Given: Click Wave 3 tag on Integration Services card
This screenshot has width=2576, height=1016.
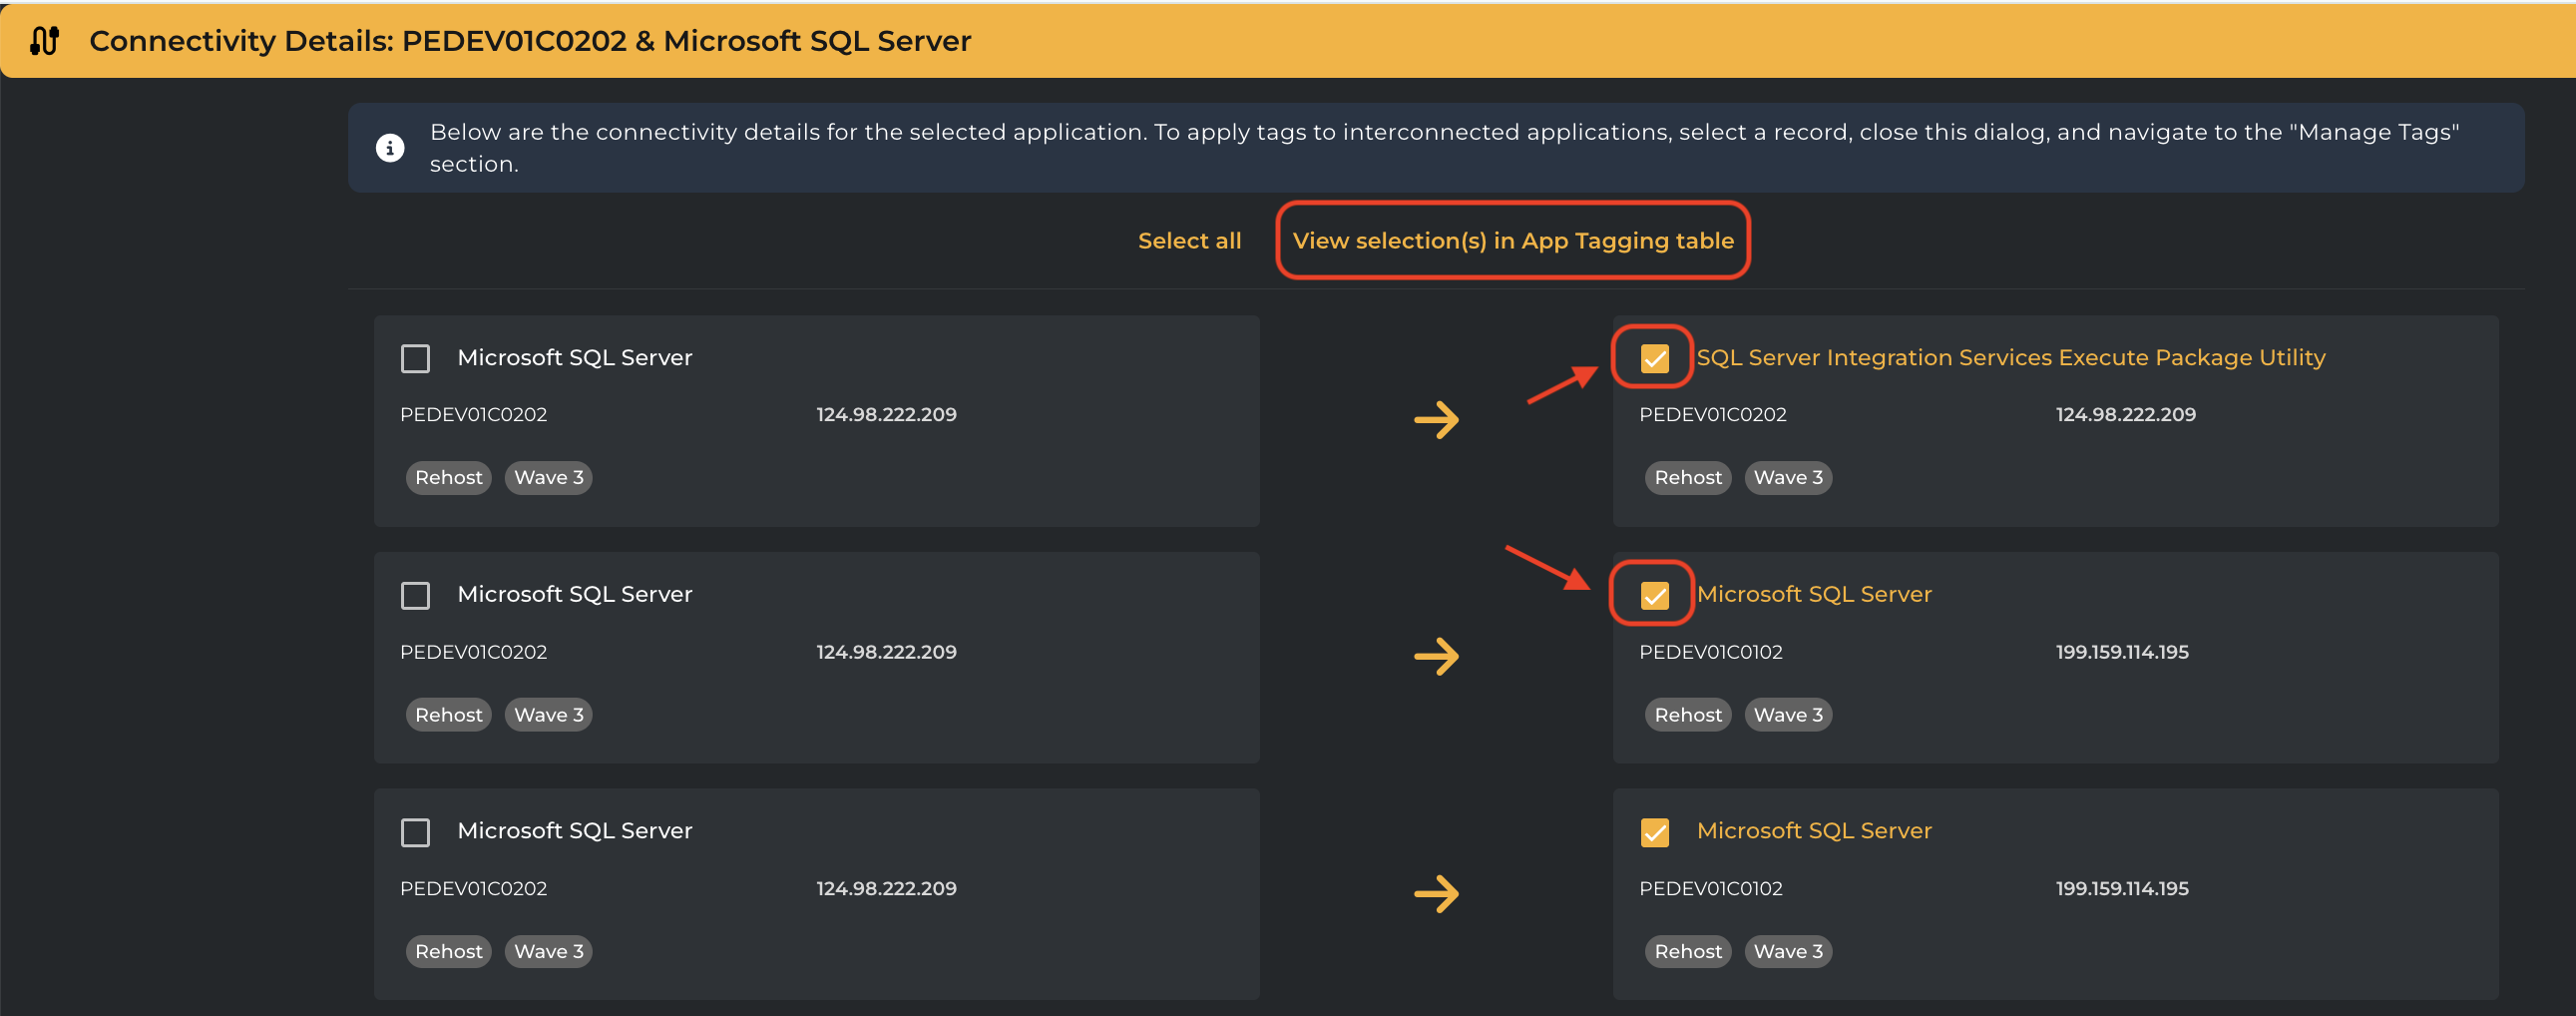Looking at the screenshot, I should coord(1787,478).
